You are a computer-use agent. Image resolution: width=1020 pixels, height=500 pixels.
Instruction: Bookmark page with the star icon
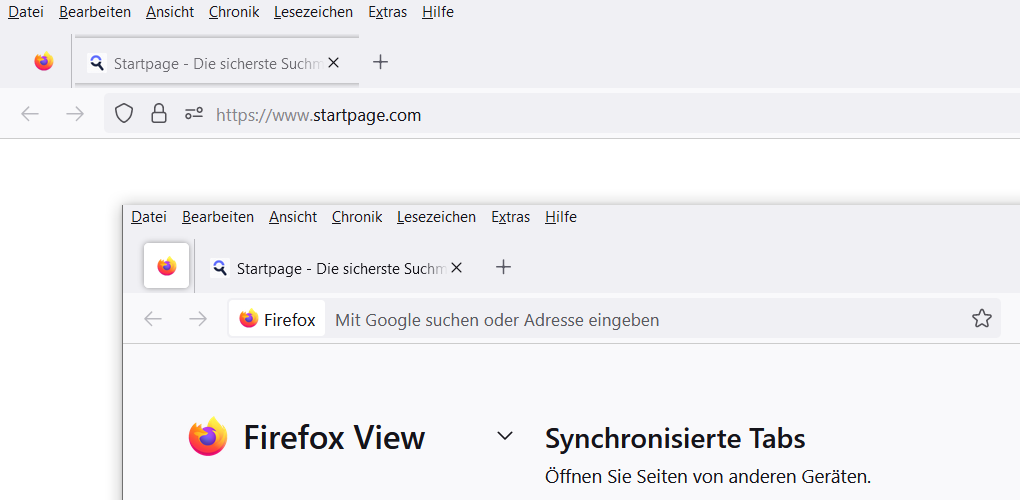coord(981,319)
